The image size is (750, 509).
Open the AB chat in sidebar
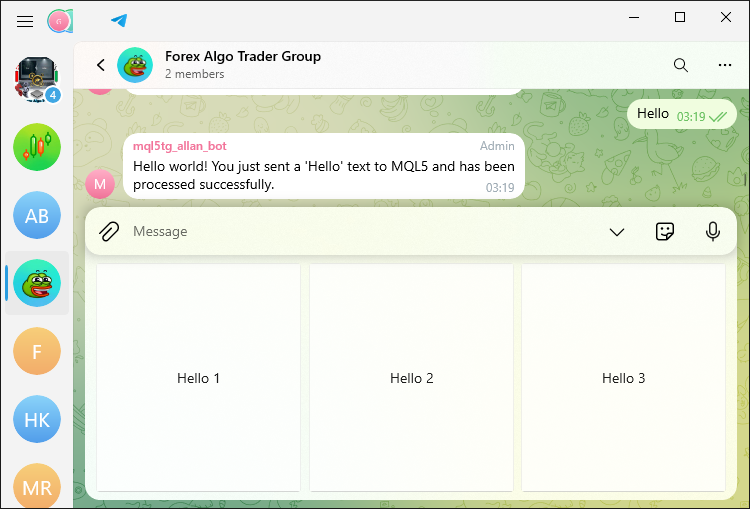(x=37, y=215)
